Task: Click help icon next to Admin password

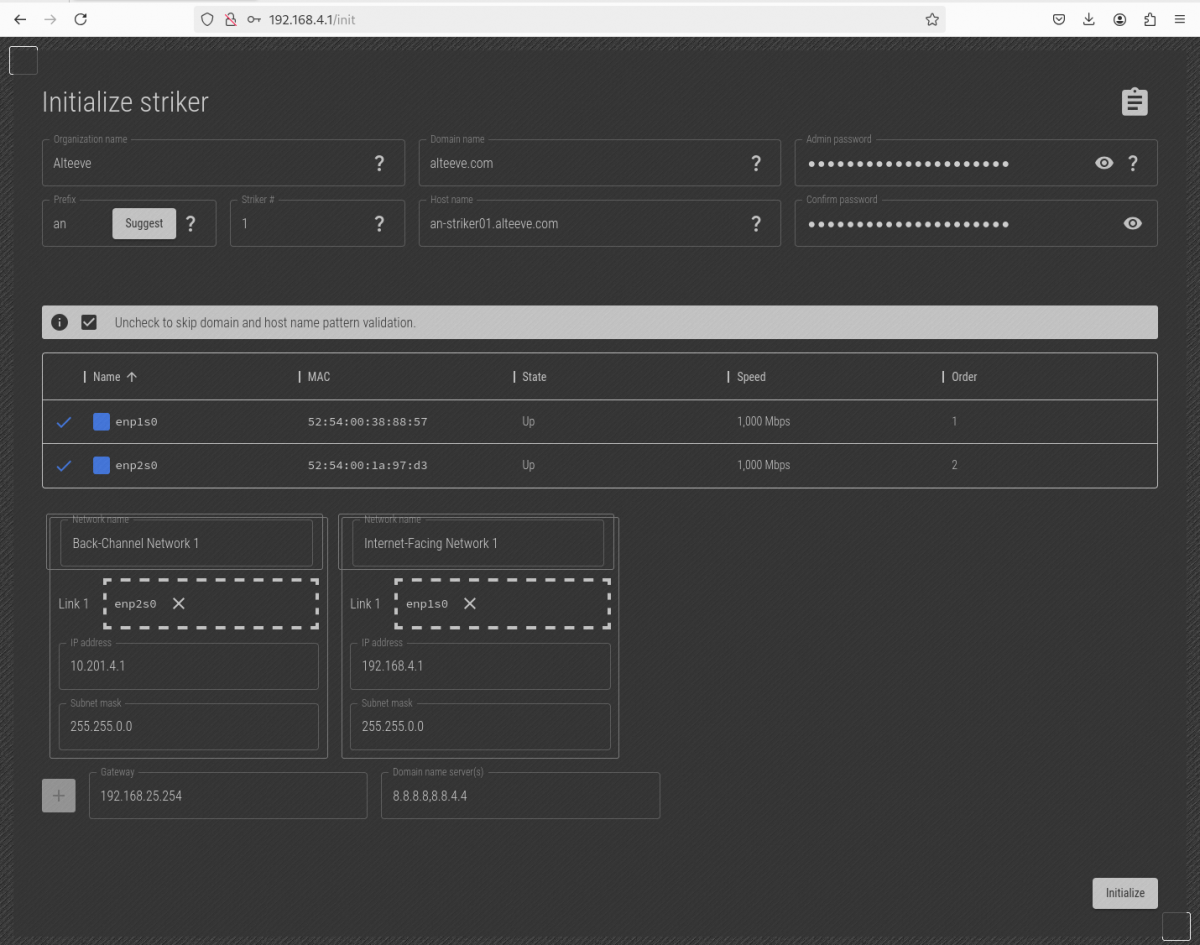Action: click(x=1133, y=163)
